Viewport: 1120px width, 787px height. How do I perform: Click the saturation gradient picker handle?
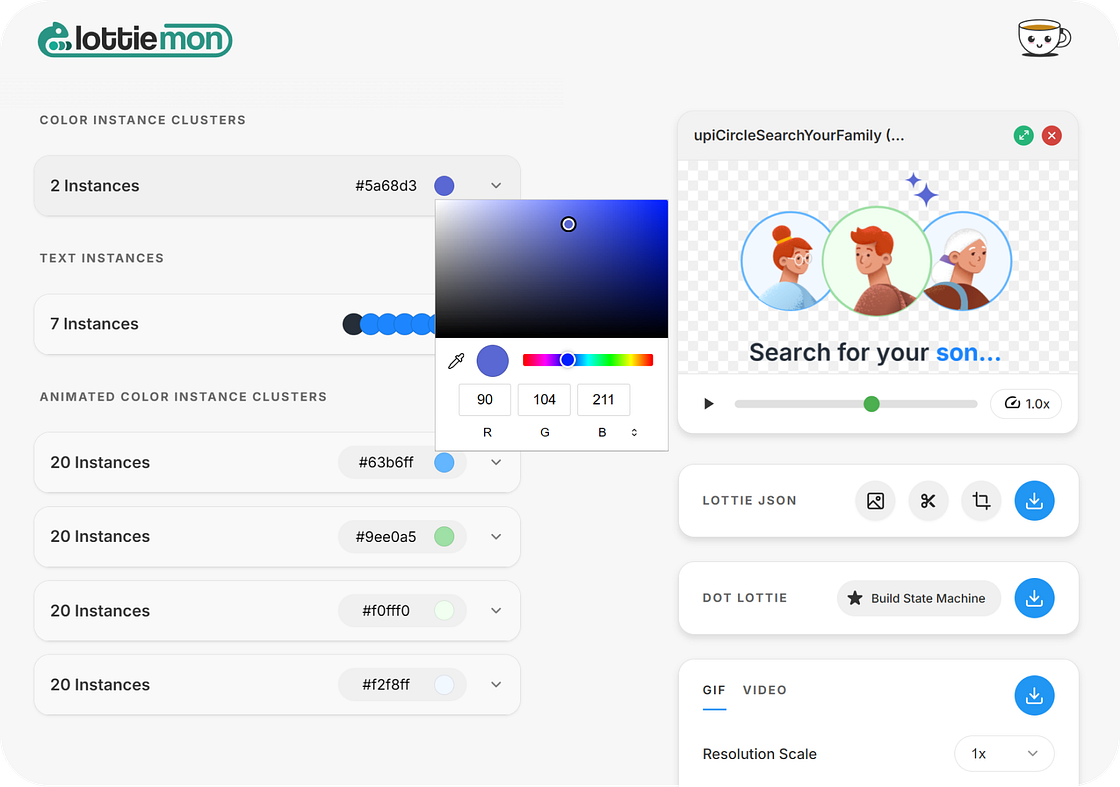tap(568, 224)
